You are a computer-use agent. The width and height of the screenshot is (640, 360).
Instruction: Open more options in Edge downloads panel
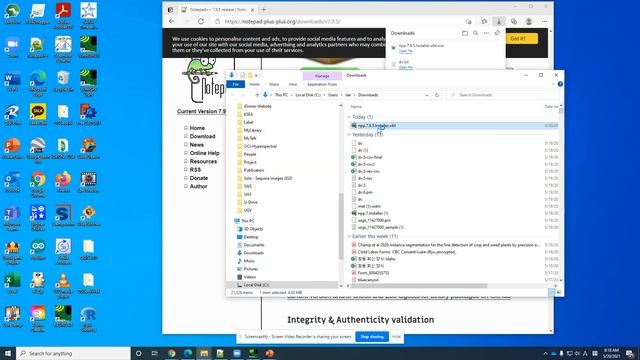point(486,33)
